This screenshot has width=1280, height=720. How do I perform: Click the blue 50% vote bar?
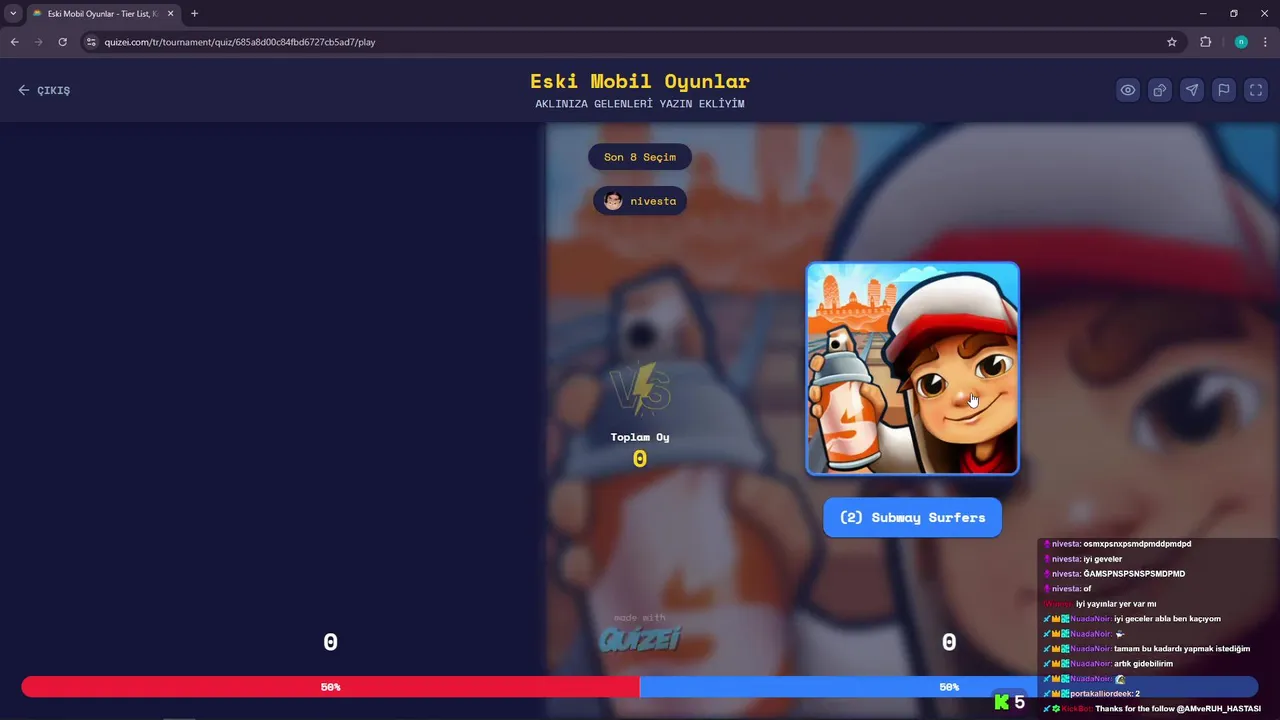948,687
